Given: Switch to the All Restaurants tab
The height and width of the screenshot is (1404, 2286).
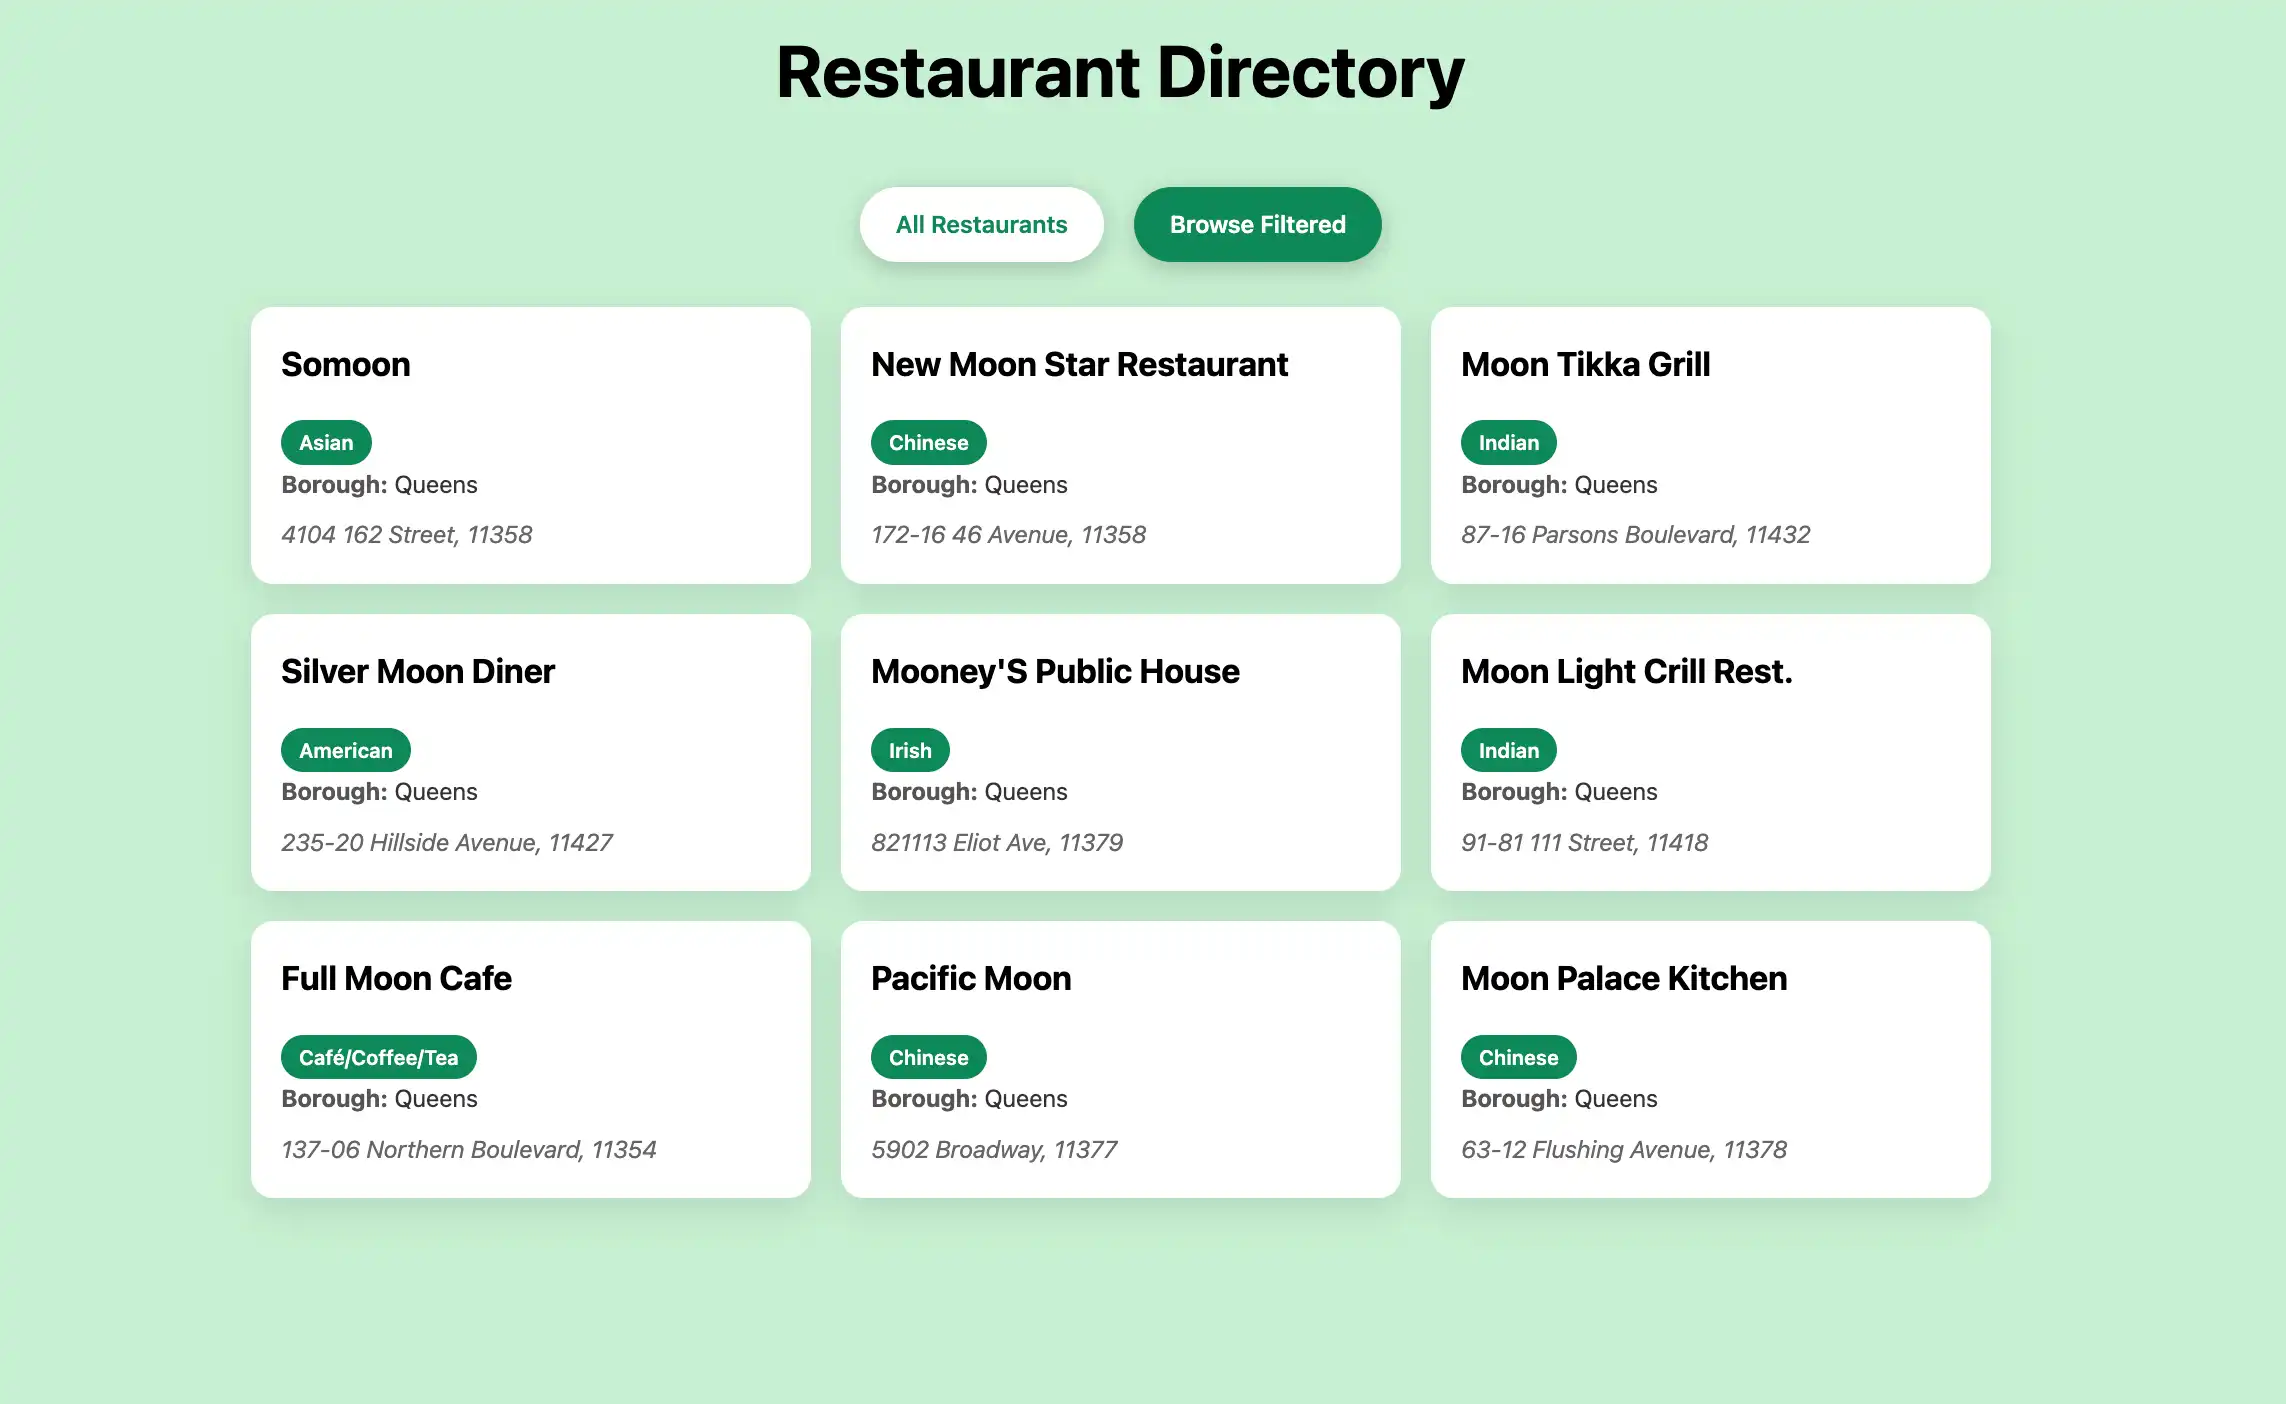Looking at the screenshot, I should 981,224.
